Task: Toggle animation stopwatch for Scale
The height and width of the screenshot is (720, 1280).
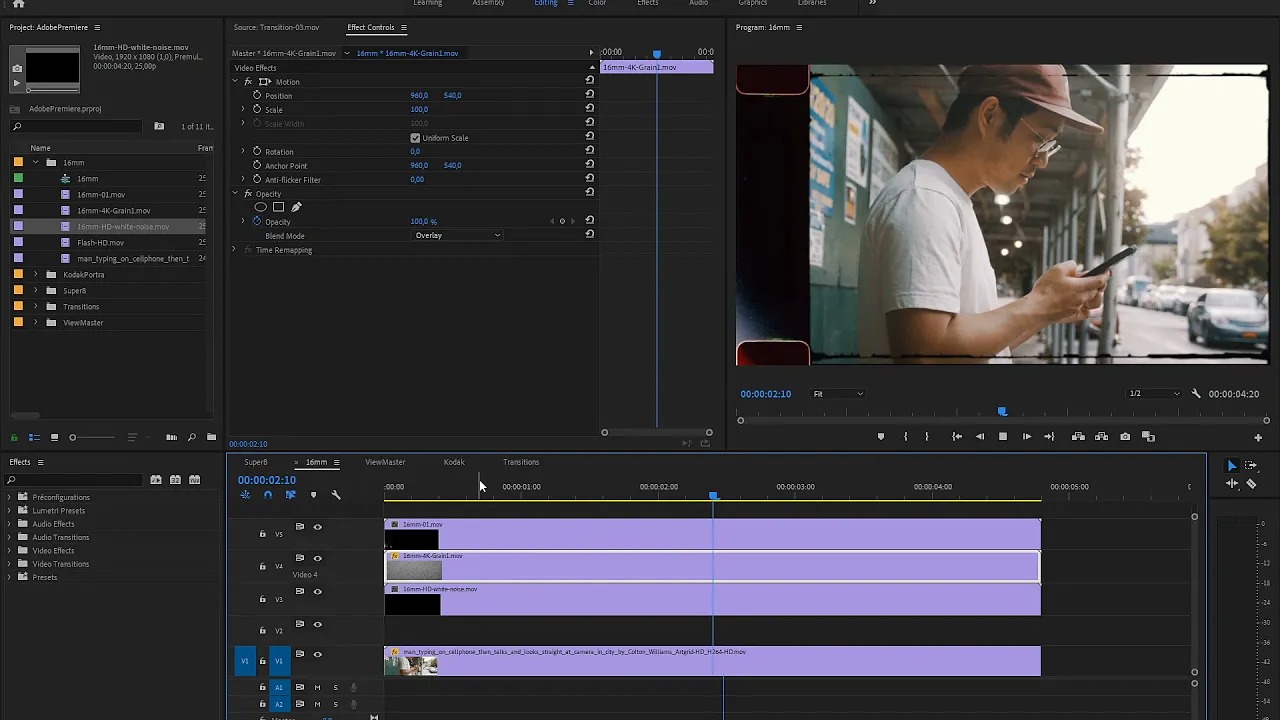Action: [257, 109]
